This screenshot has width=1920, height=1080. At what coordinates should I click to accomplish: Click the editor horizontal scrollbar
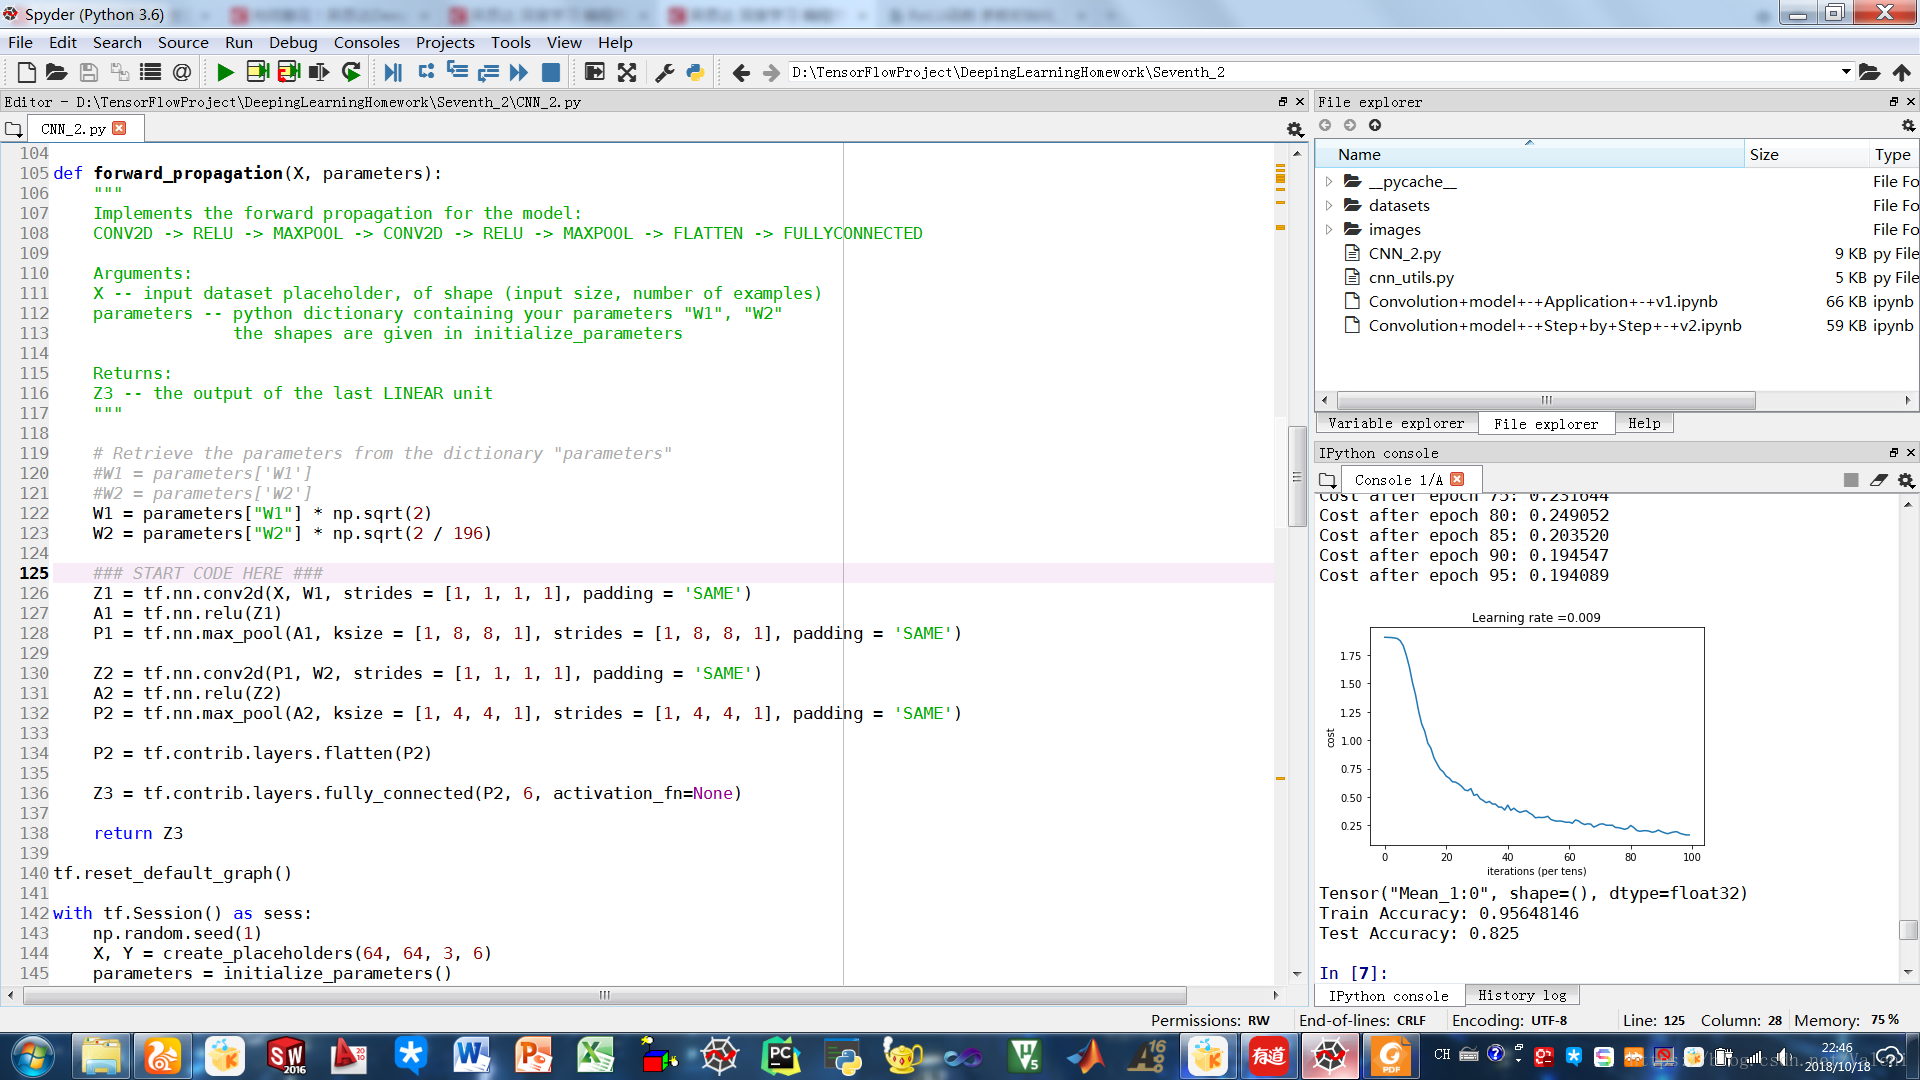pos(605,995)
